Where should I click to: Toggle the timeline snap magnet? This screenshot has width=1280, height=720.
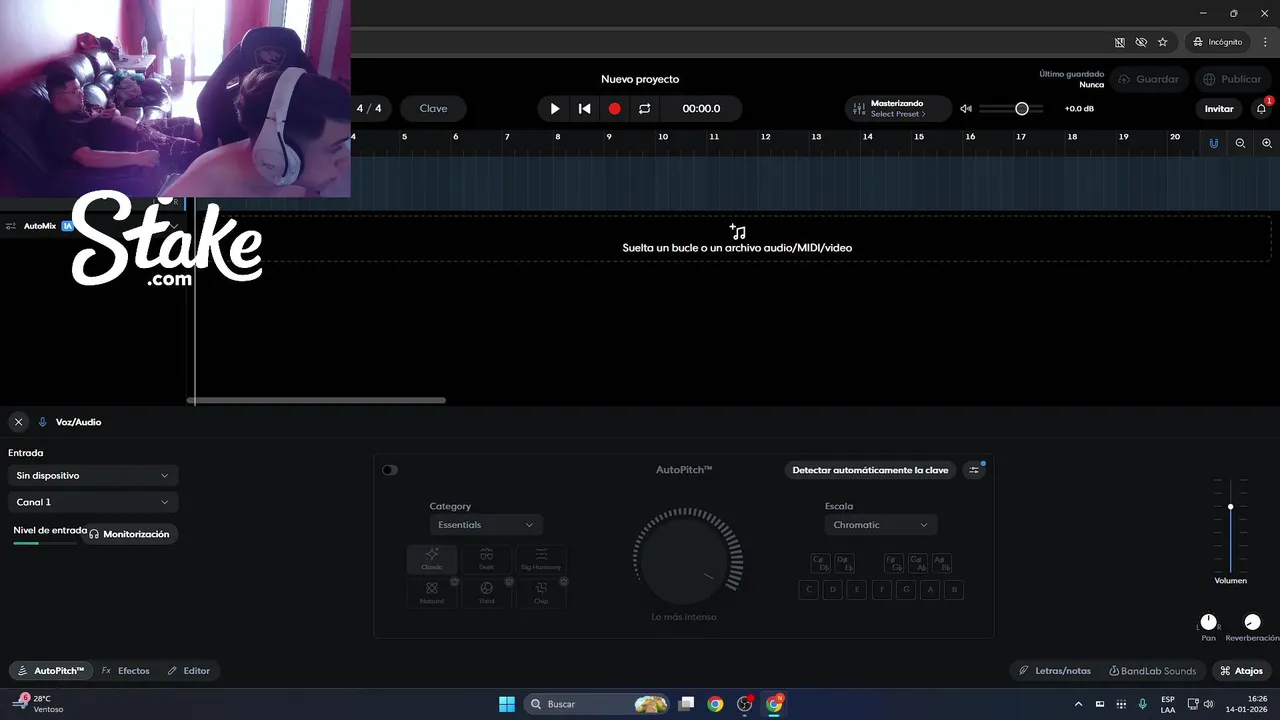click(x=1214, y=143)
